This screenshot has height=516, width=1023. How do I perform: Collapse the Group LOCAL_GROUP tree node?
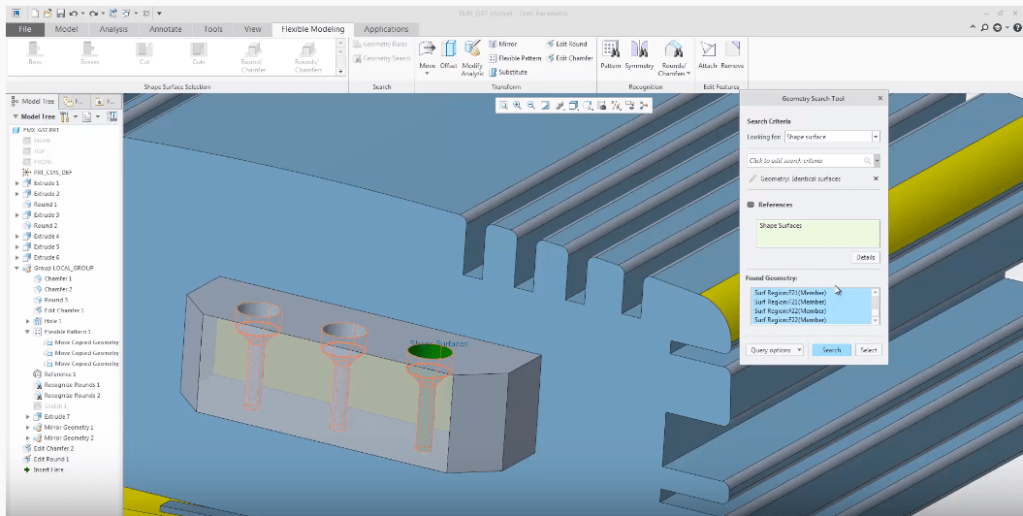[17, 268]
